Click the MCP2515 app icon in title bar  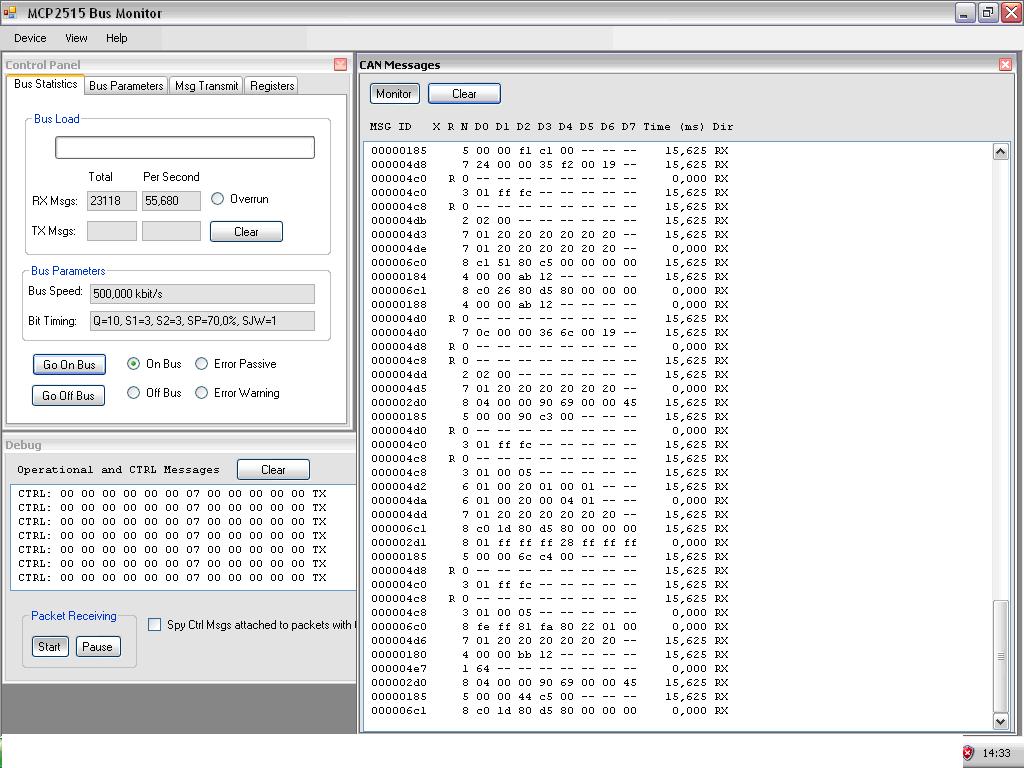pos(9,12)
